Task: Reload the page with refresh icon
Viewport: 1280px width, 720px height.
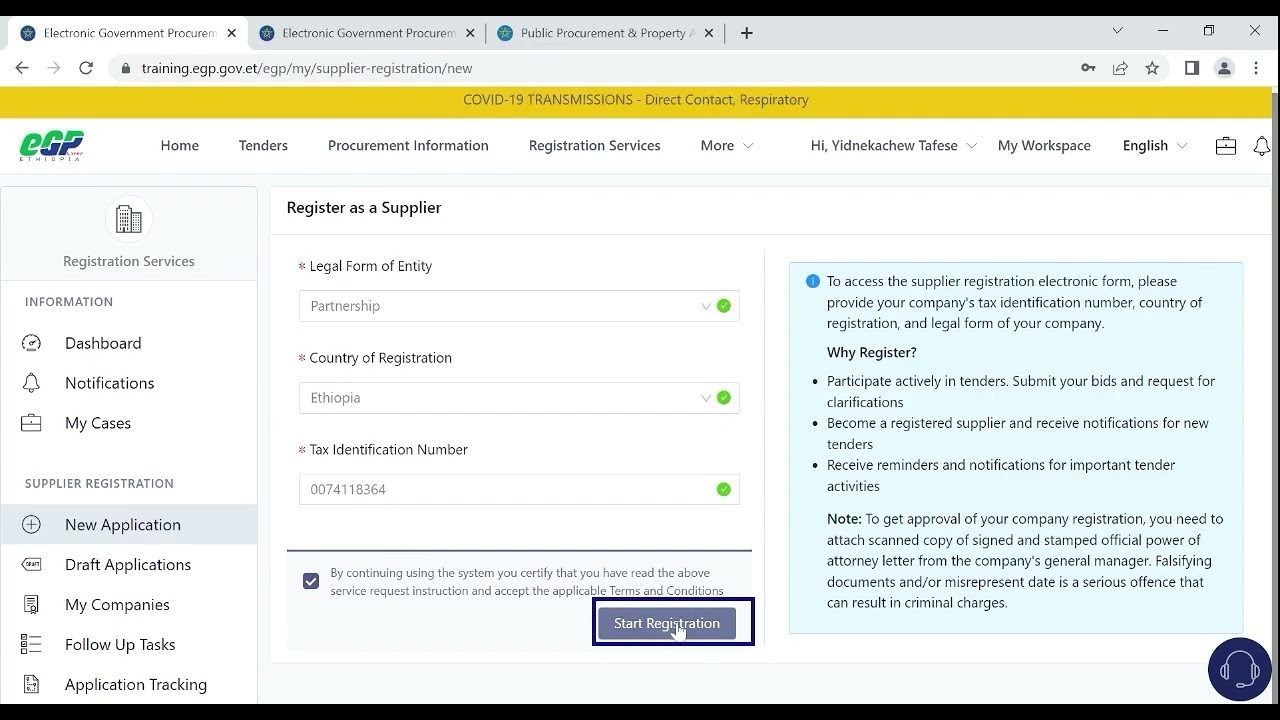Action: [x=86, y=68]
